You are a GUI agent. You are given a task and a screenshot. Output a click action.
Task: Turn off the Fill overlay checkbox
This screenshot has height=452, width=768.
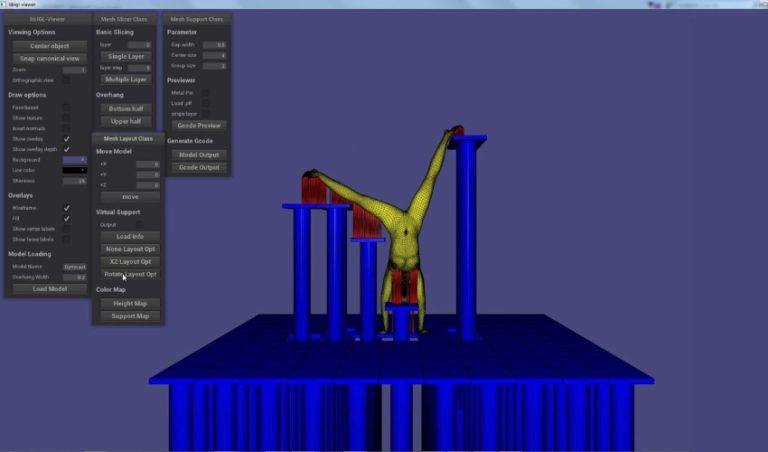coord(66,218)
